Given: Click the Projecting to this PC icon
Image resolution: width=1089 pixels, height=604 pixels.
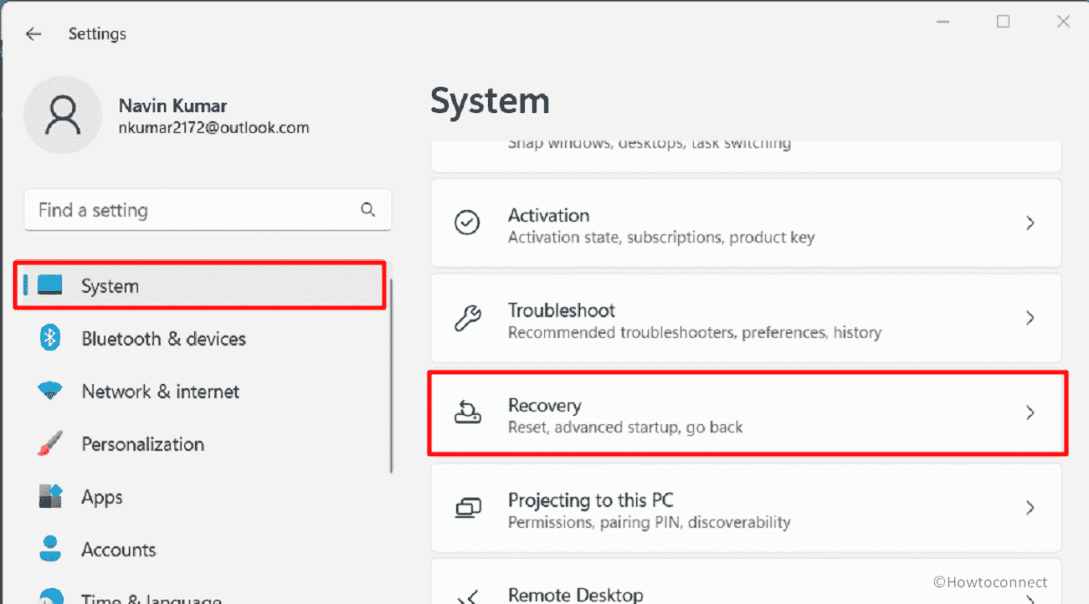Looking at the screenshot, I should click(467, 507).
